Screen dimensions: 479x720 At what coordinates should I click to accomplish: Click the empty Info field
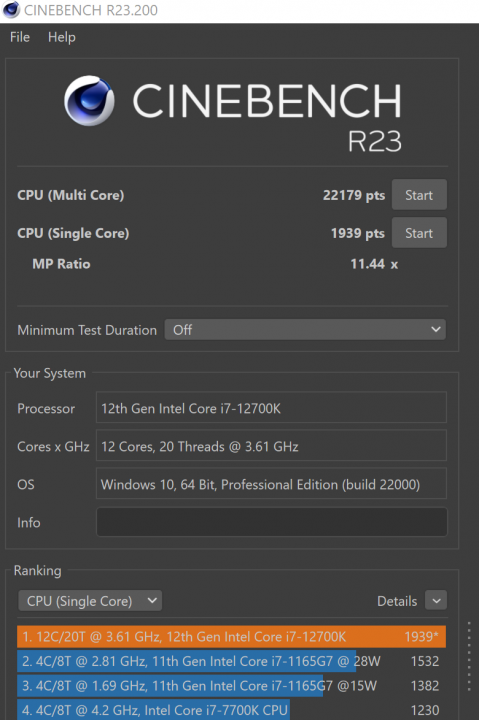pyautogui.click(x=271, y=522)
